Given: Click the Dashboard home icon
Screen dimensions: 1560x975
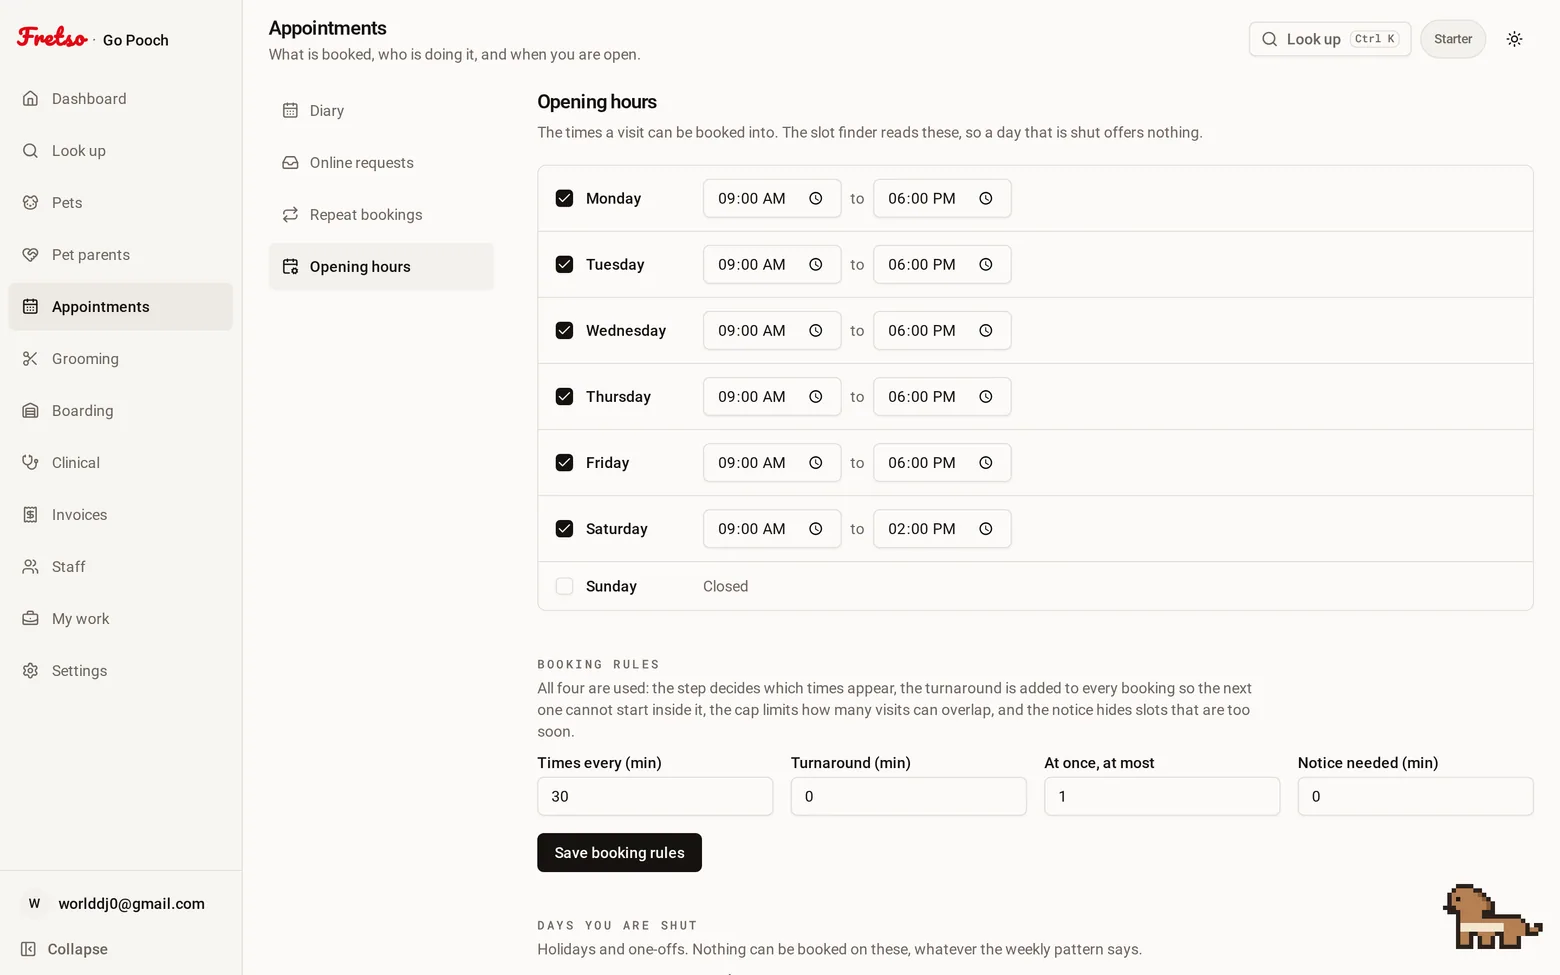Looking at the screenshot, I should click(30, 98).
